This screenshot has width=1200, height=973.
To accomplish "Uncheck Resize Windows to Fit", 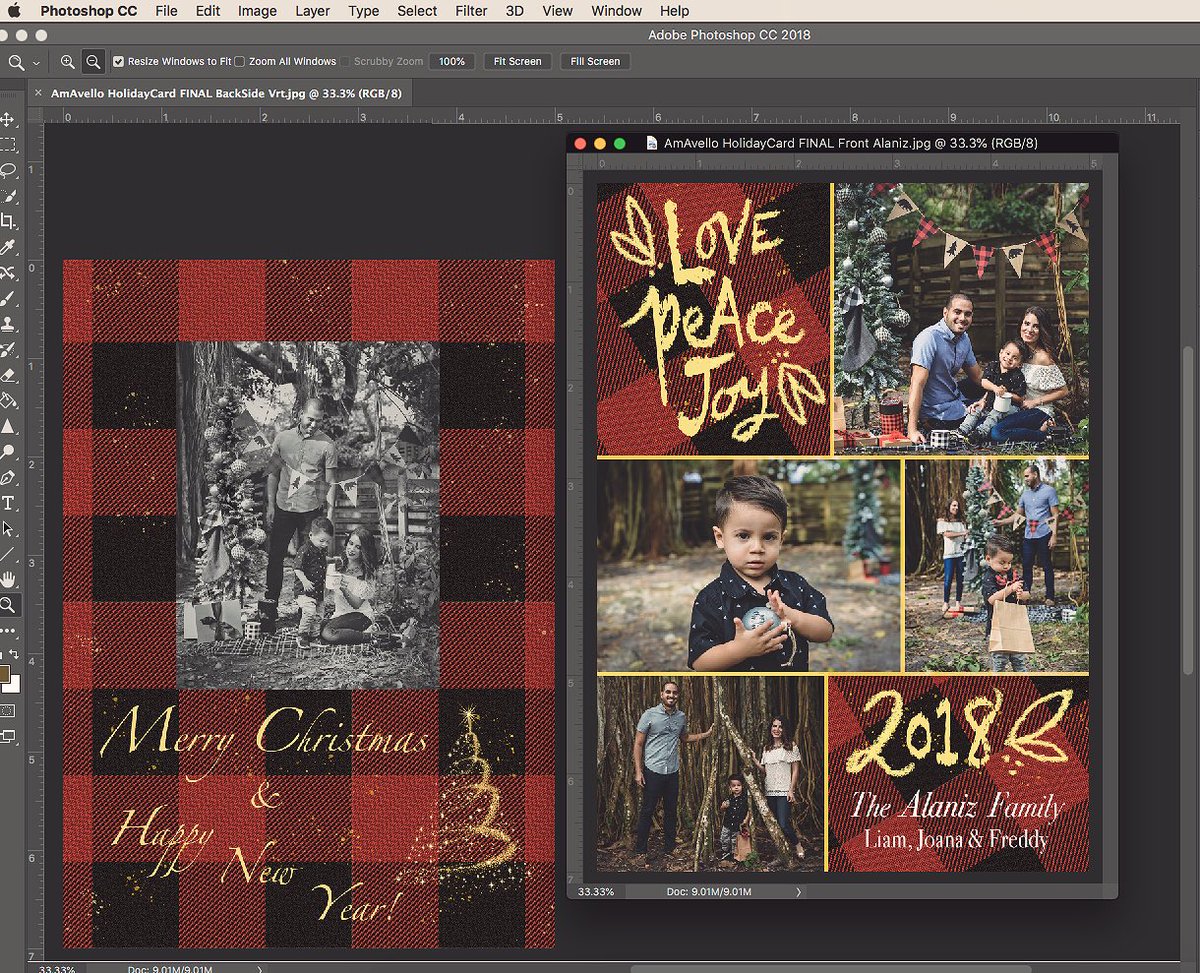I will [118, 61].
